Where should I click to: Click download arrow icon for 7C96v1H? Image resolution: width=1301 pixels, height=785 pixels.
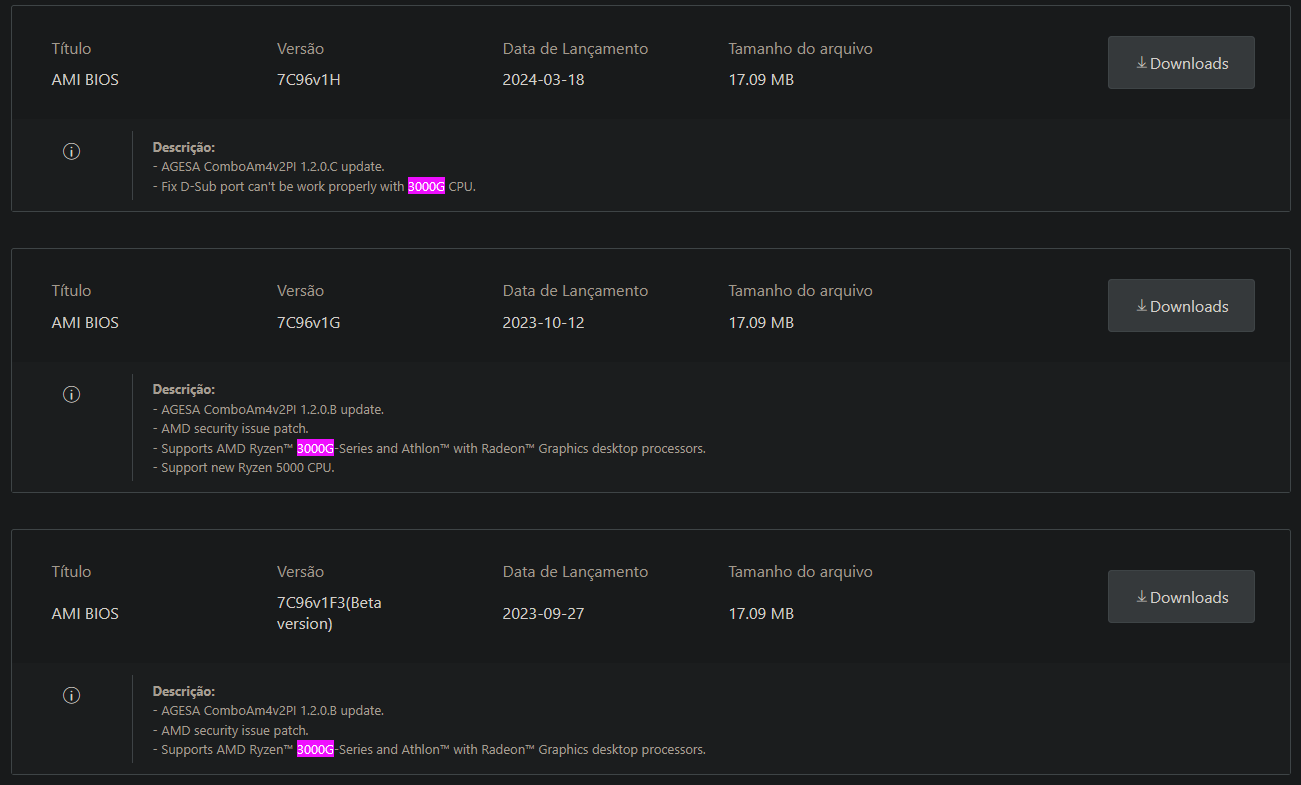[x=1141, y=63]
